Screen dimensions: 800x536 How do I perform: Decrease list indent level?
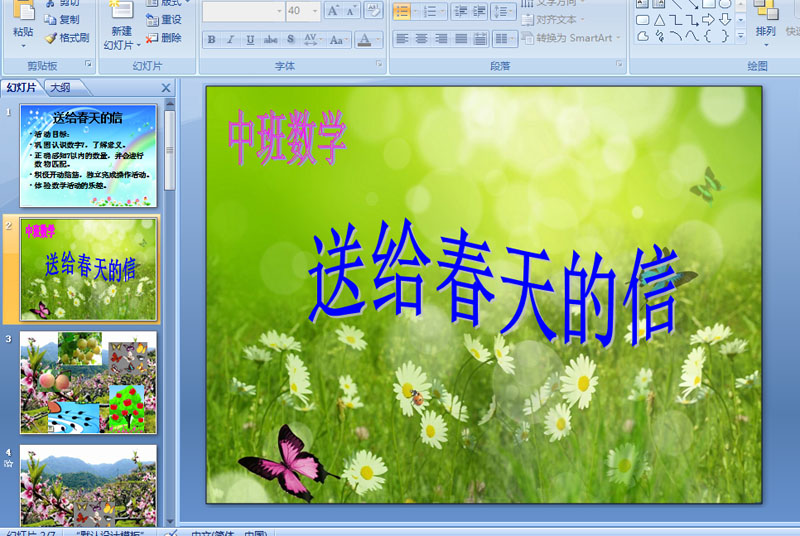pyautogui.click(x=460, y=11)
